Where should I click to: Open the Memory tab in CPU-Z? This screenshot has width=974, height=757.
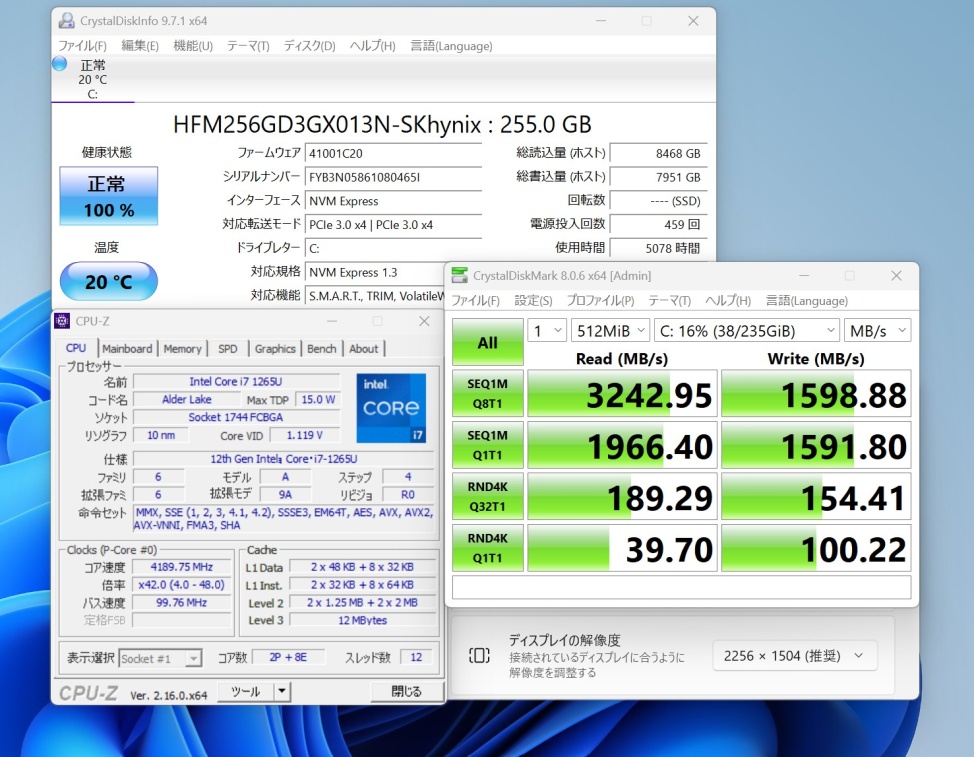coord(182,348)
